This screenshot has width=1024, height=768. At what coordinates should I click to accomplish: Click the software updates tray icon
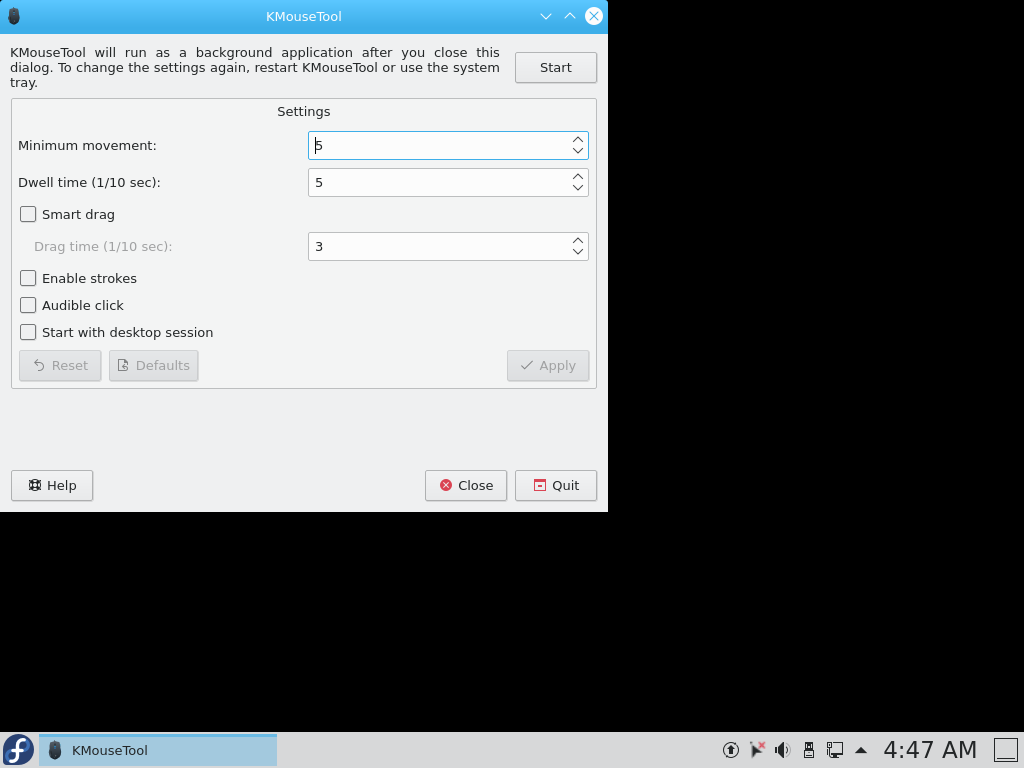coord(731,750)
